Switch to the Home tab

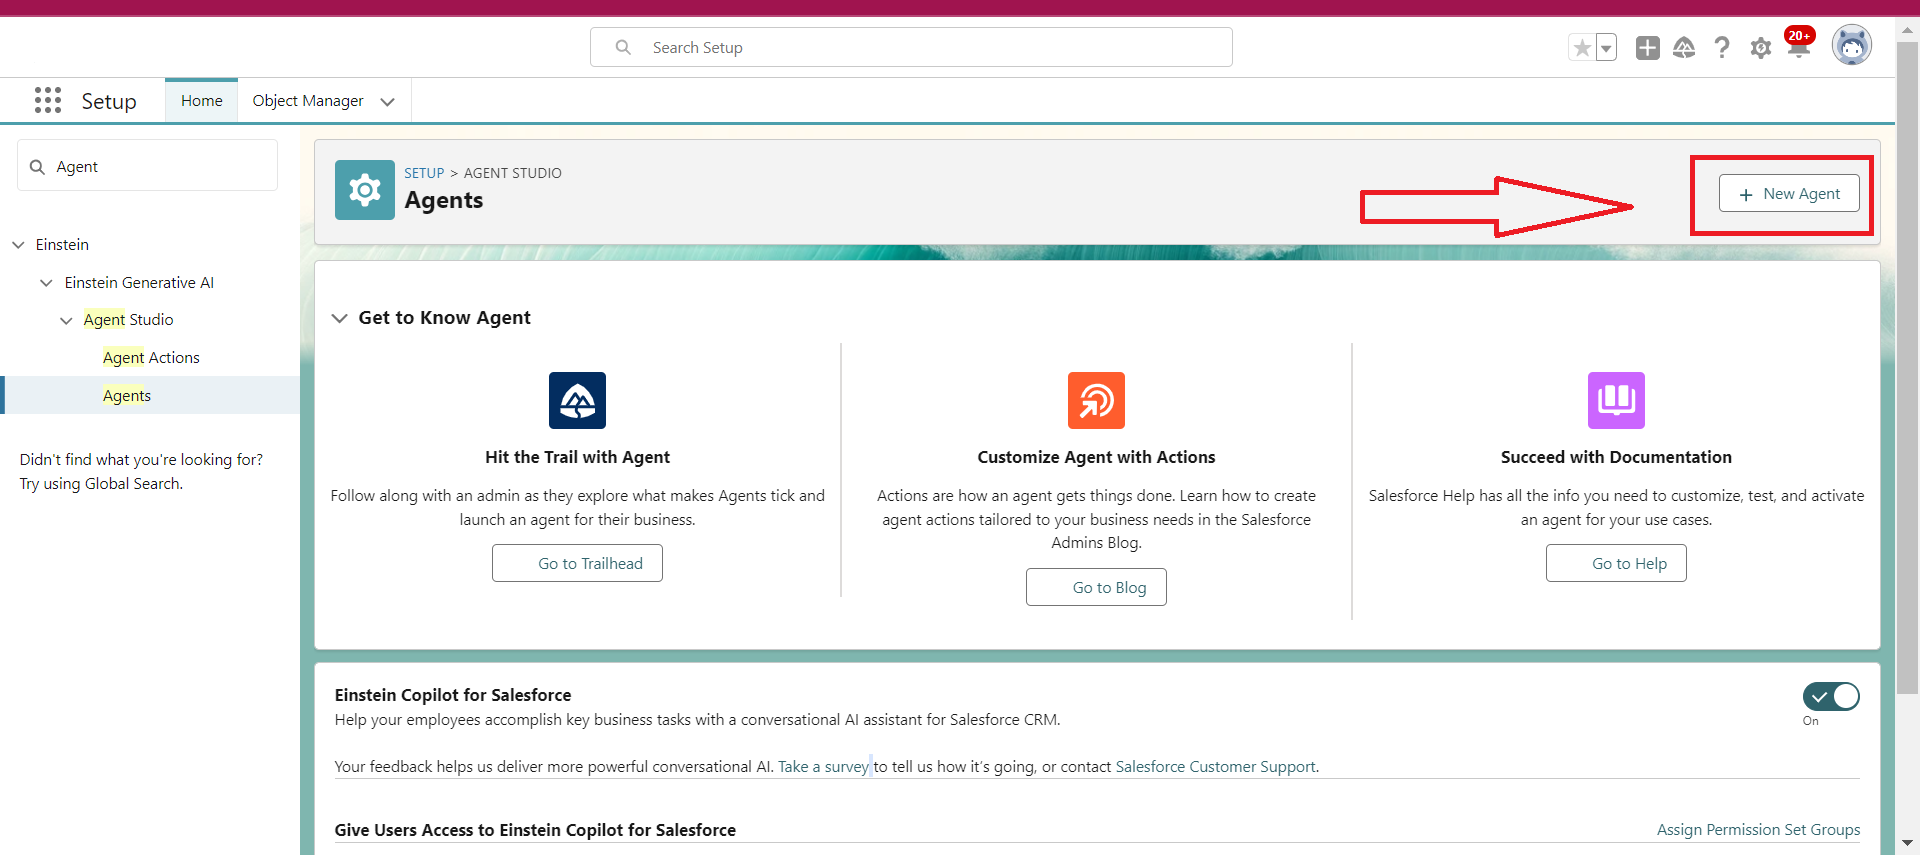pos(202,101)
